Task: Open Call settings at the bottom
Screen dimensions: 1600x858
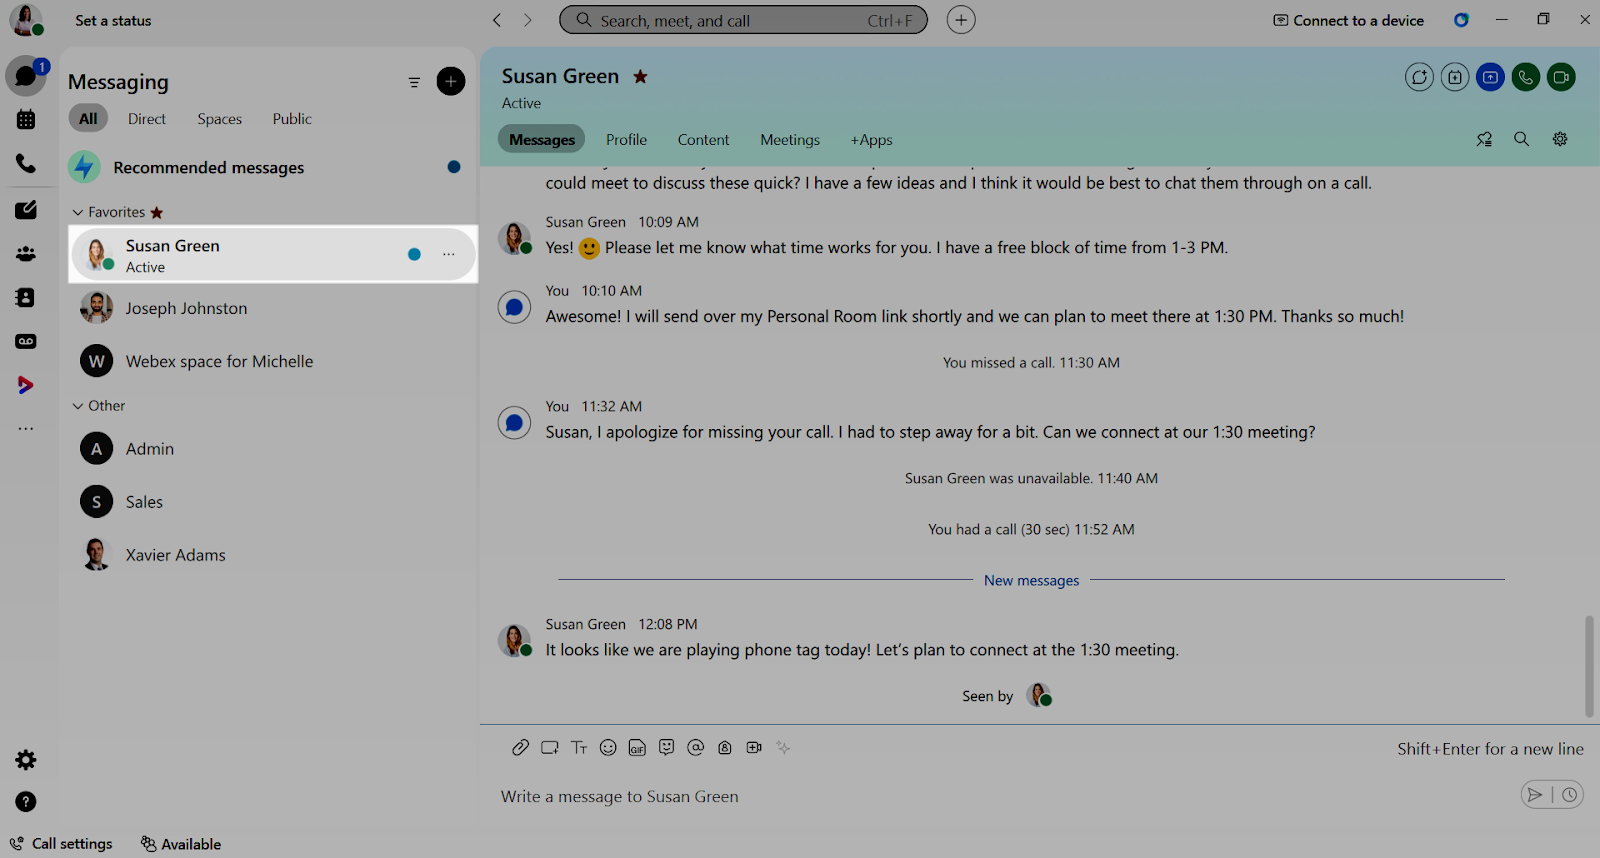Action: point(61,844)
